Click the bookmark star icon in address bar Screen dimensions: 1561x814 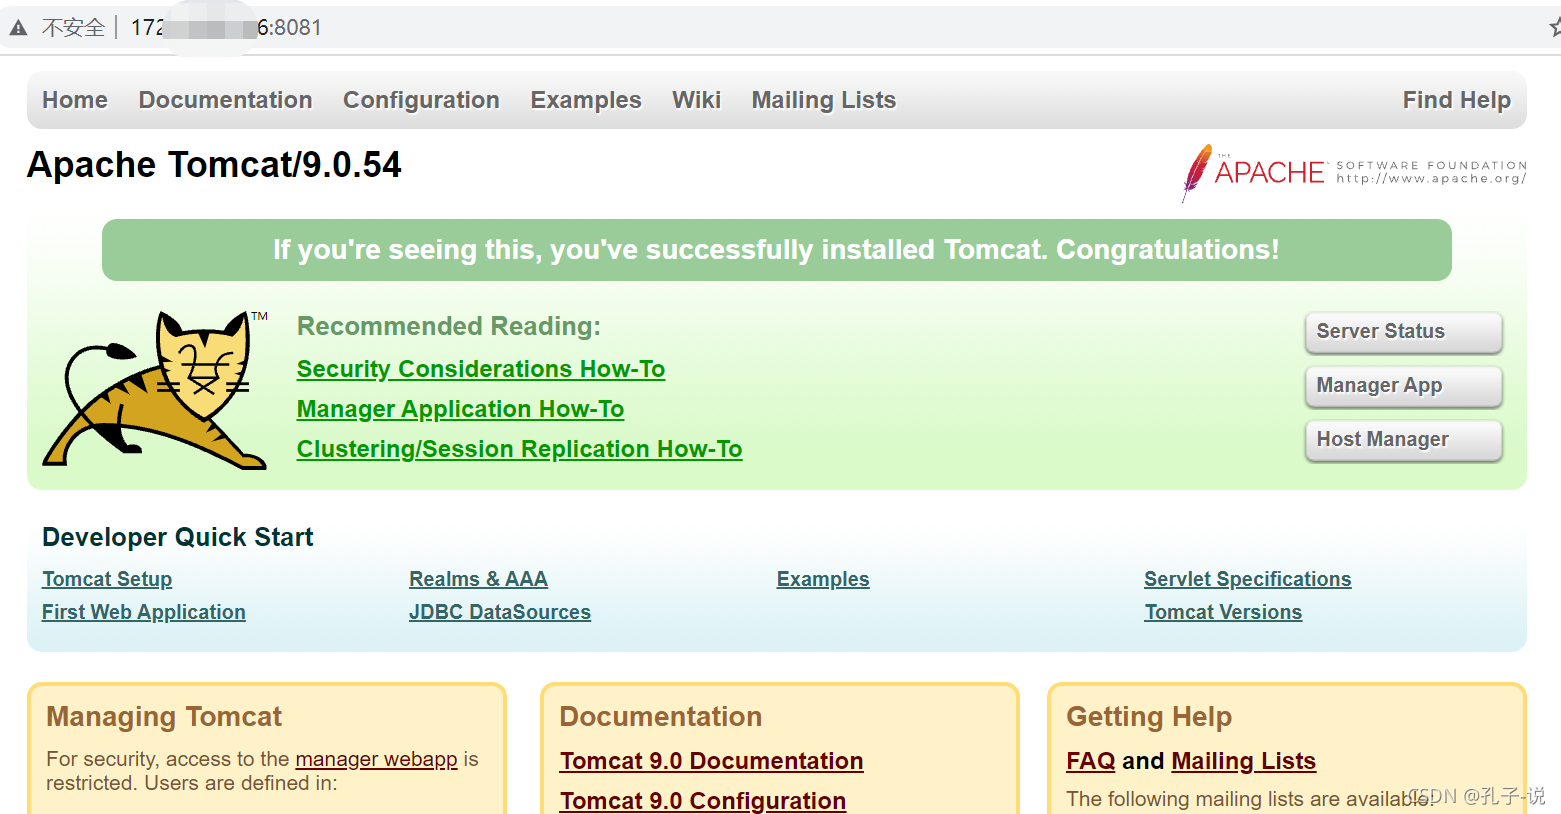coord(1555,27)
